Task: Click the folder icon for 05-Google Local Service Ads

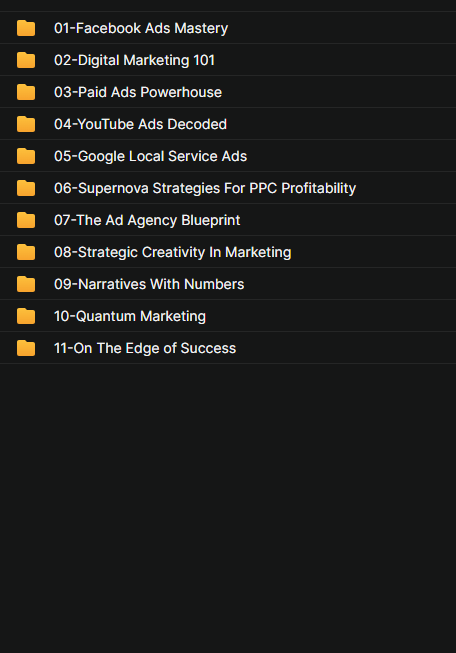Action: pyautogui.click(x=26, y=156)
